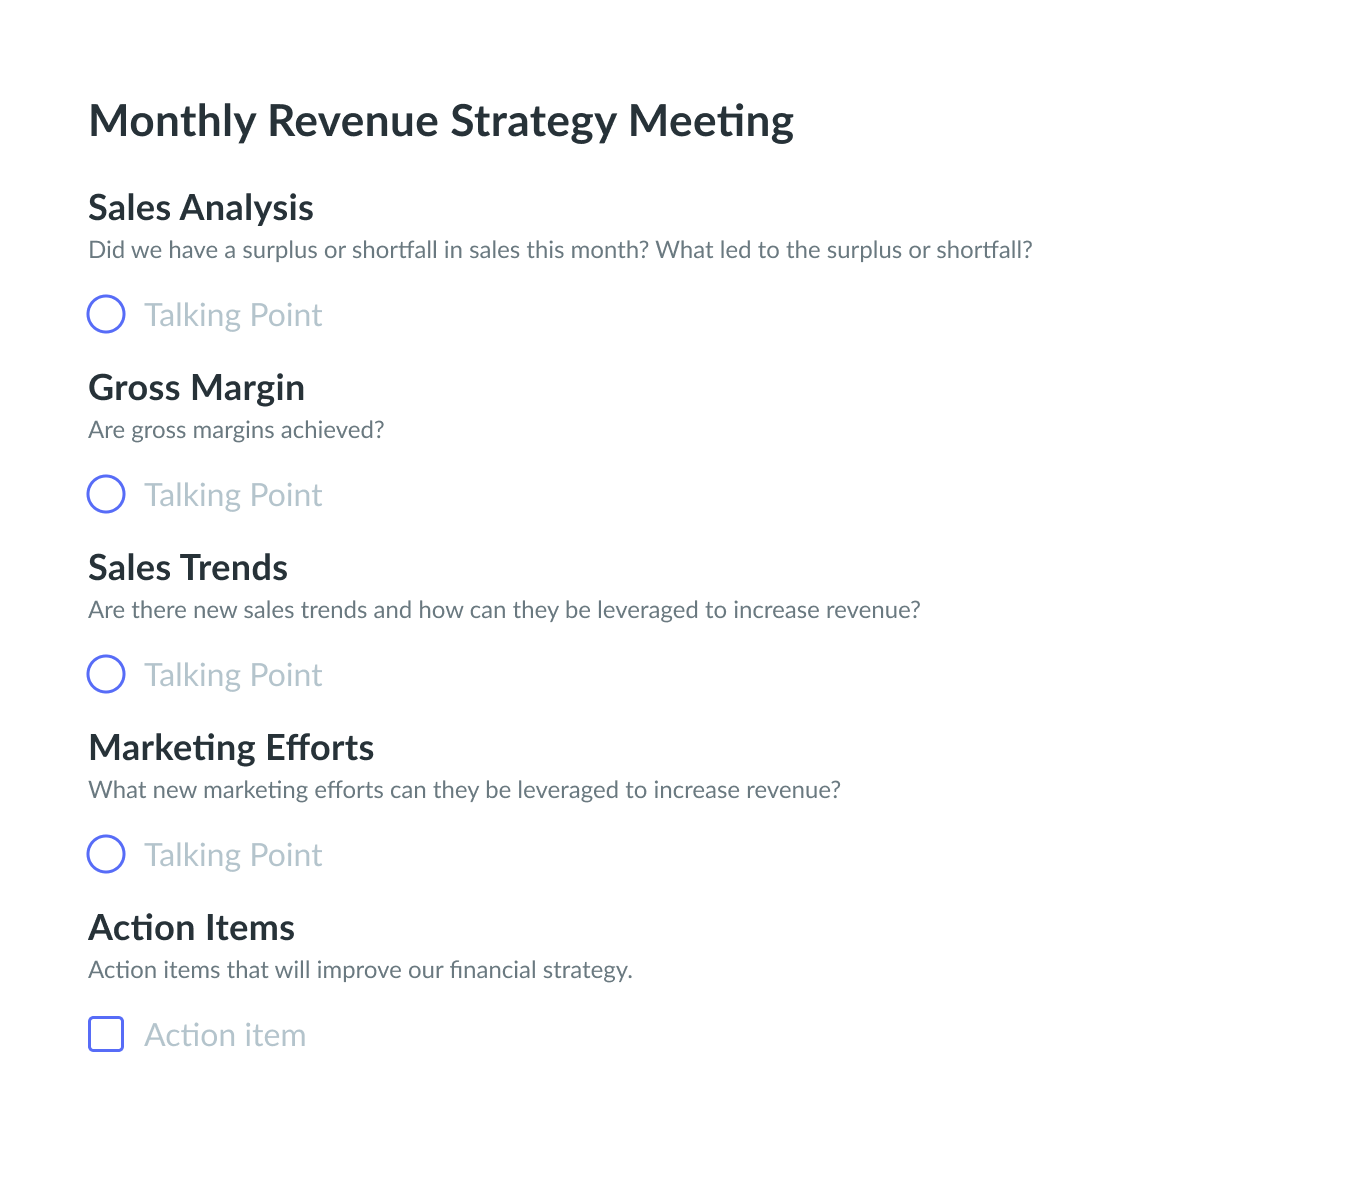This screenshot has width=1368, height=1204.
Task: Check the circle under Sales Analysis
Action: tap(106, 314)
